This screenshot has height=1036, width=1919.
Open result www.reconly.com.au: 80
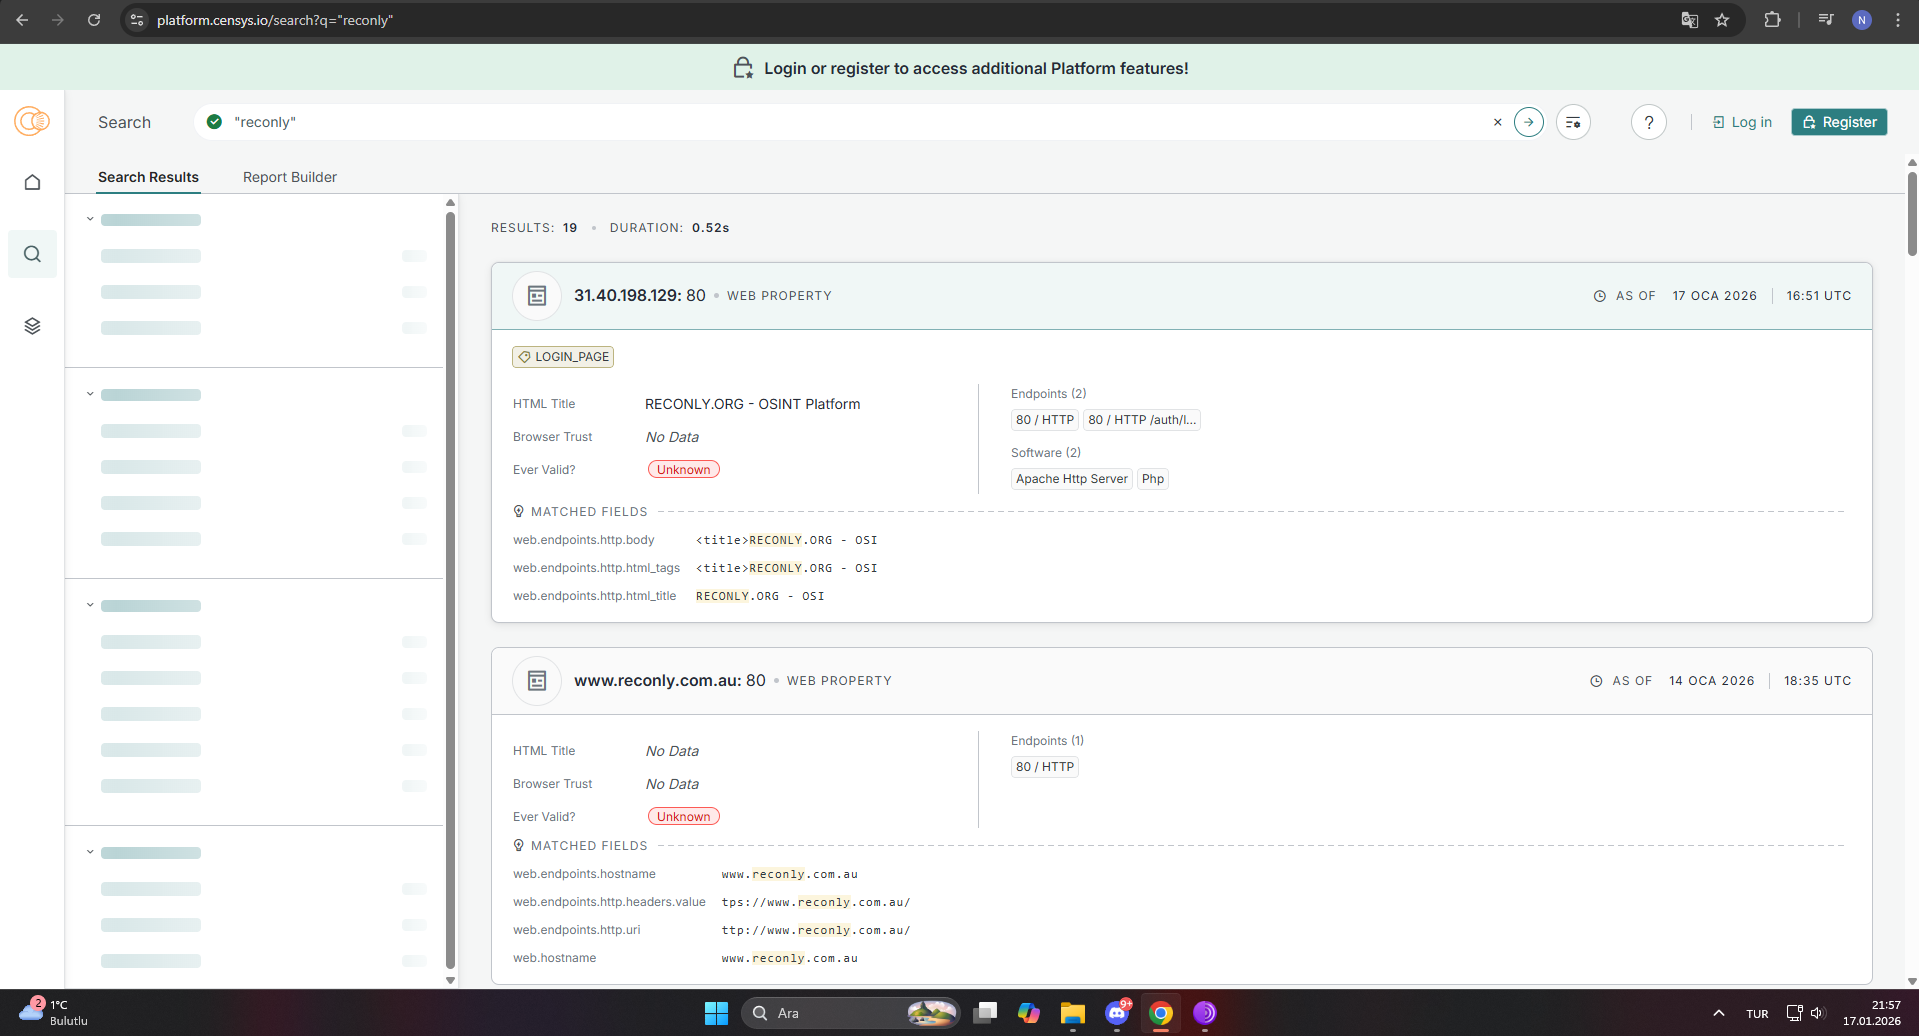point(670,680)
